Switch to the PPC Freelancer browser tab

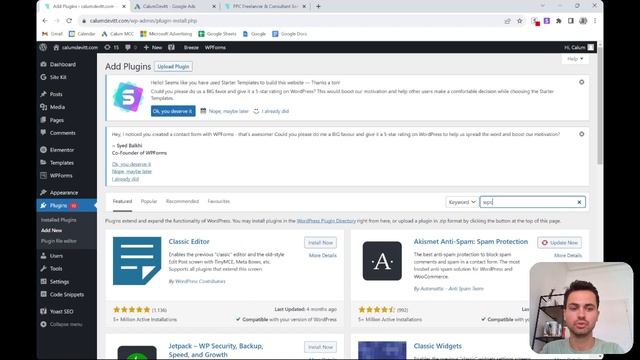tap(265, 7)
